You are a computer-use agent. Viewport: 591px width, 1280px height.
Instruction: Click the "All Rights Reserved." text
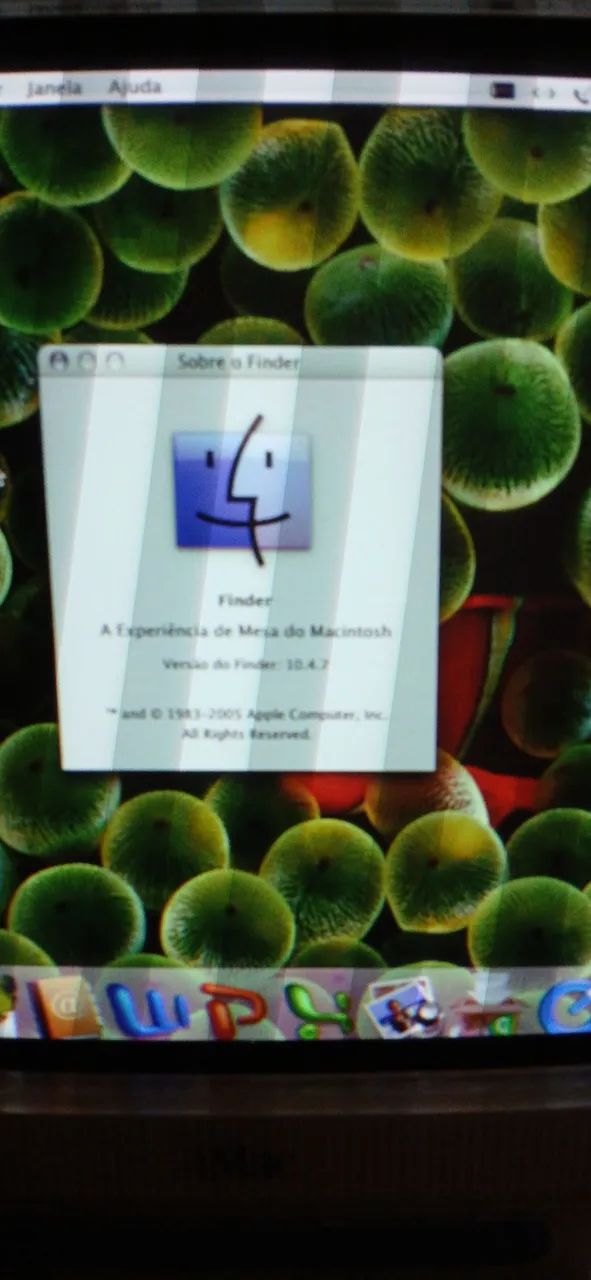(246, 733)
